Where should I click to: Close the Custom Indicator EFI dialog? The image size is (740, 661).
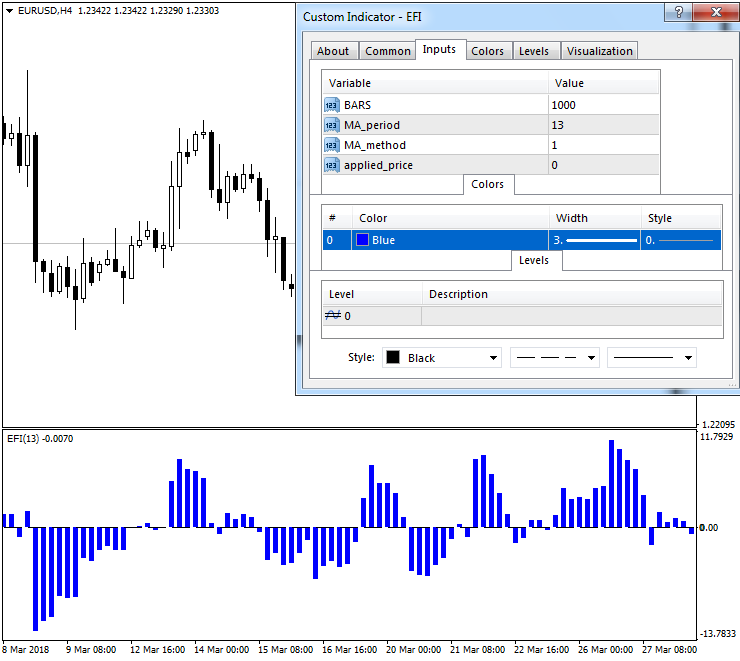(716, 12)
